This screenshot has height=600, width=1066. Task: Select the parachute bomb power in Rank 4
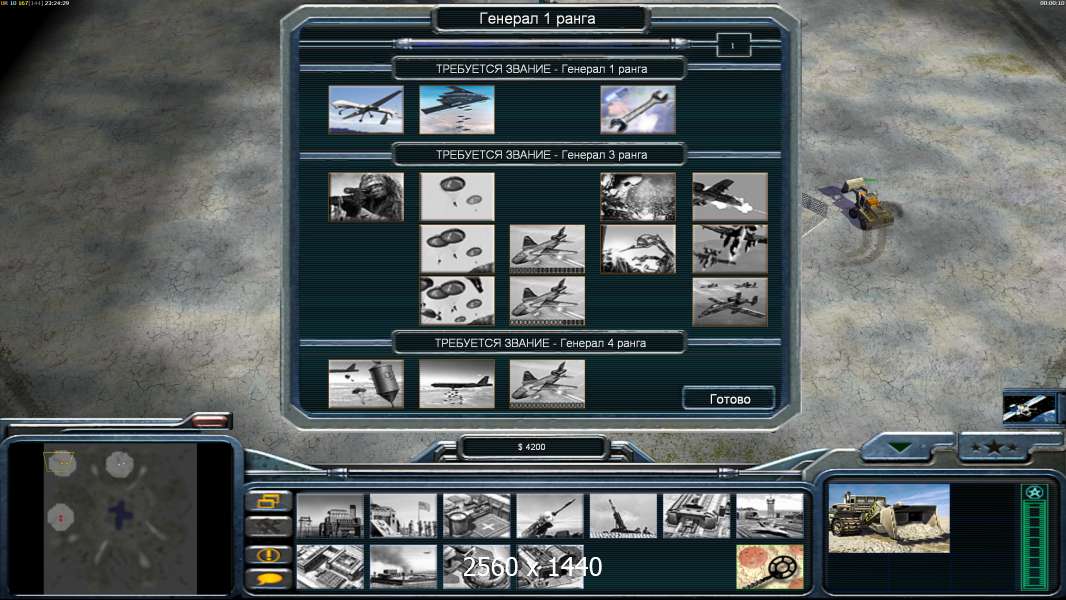click(366, 384)
